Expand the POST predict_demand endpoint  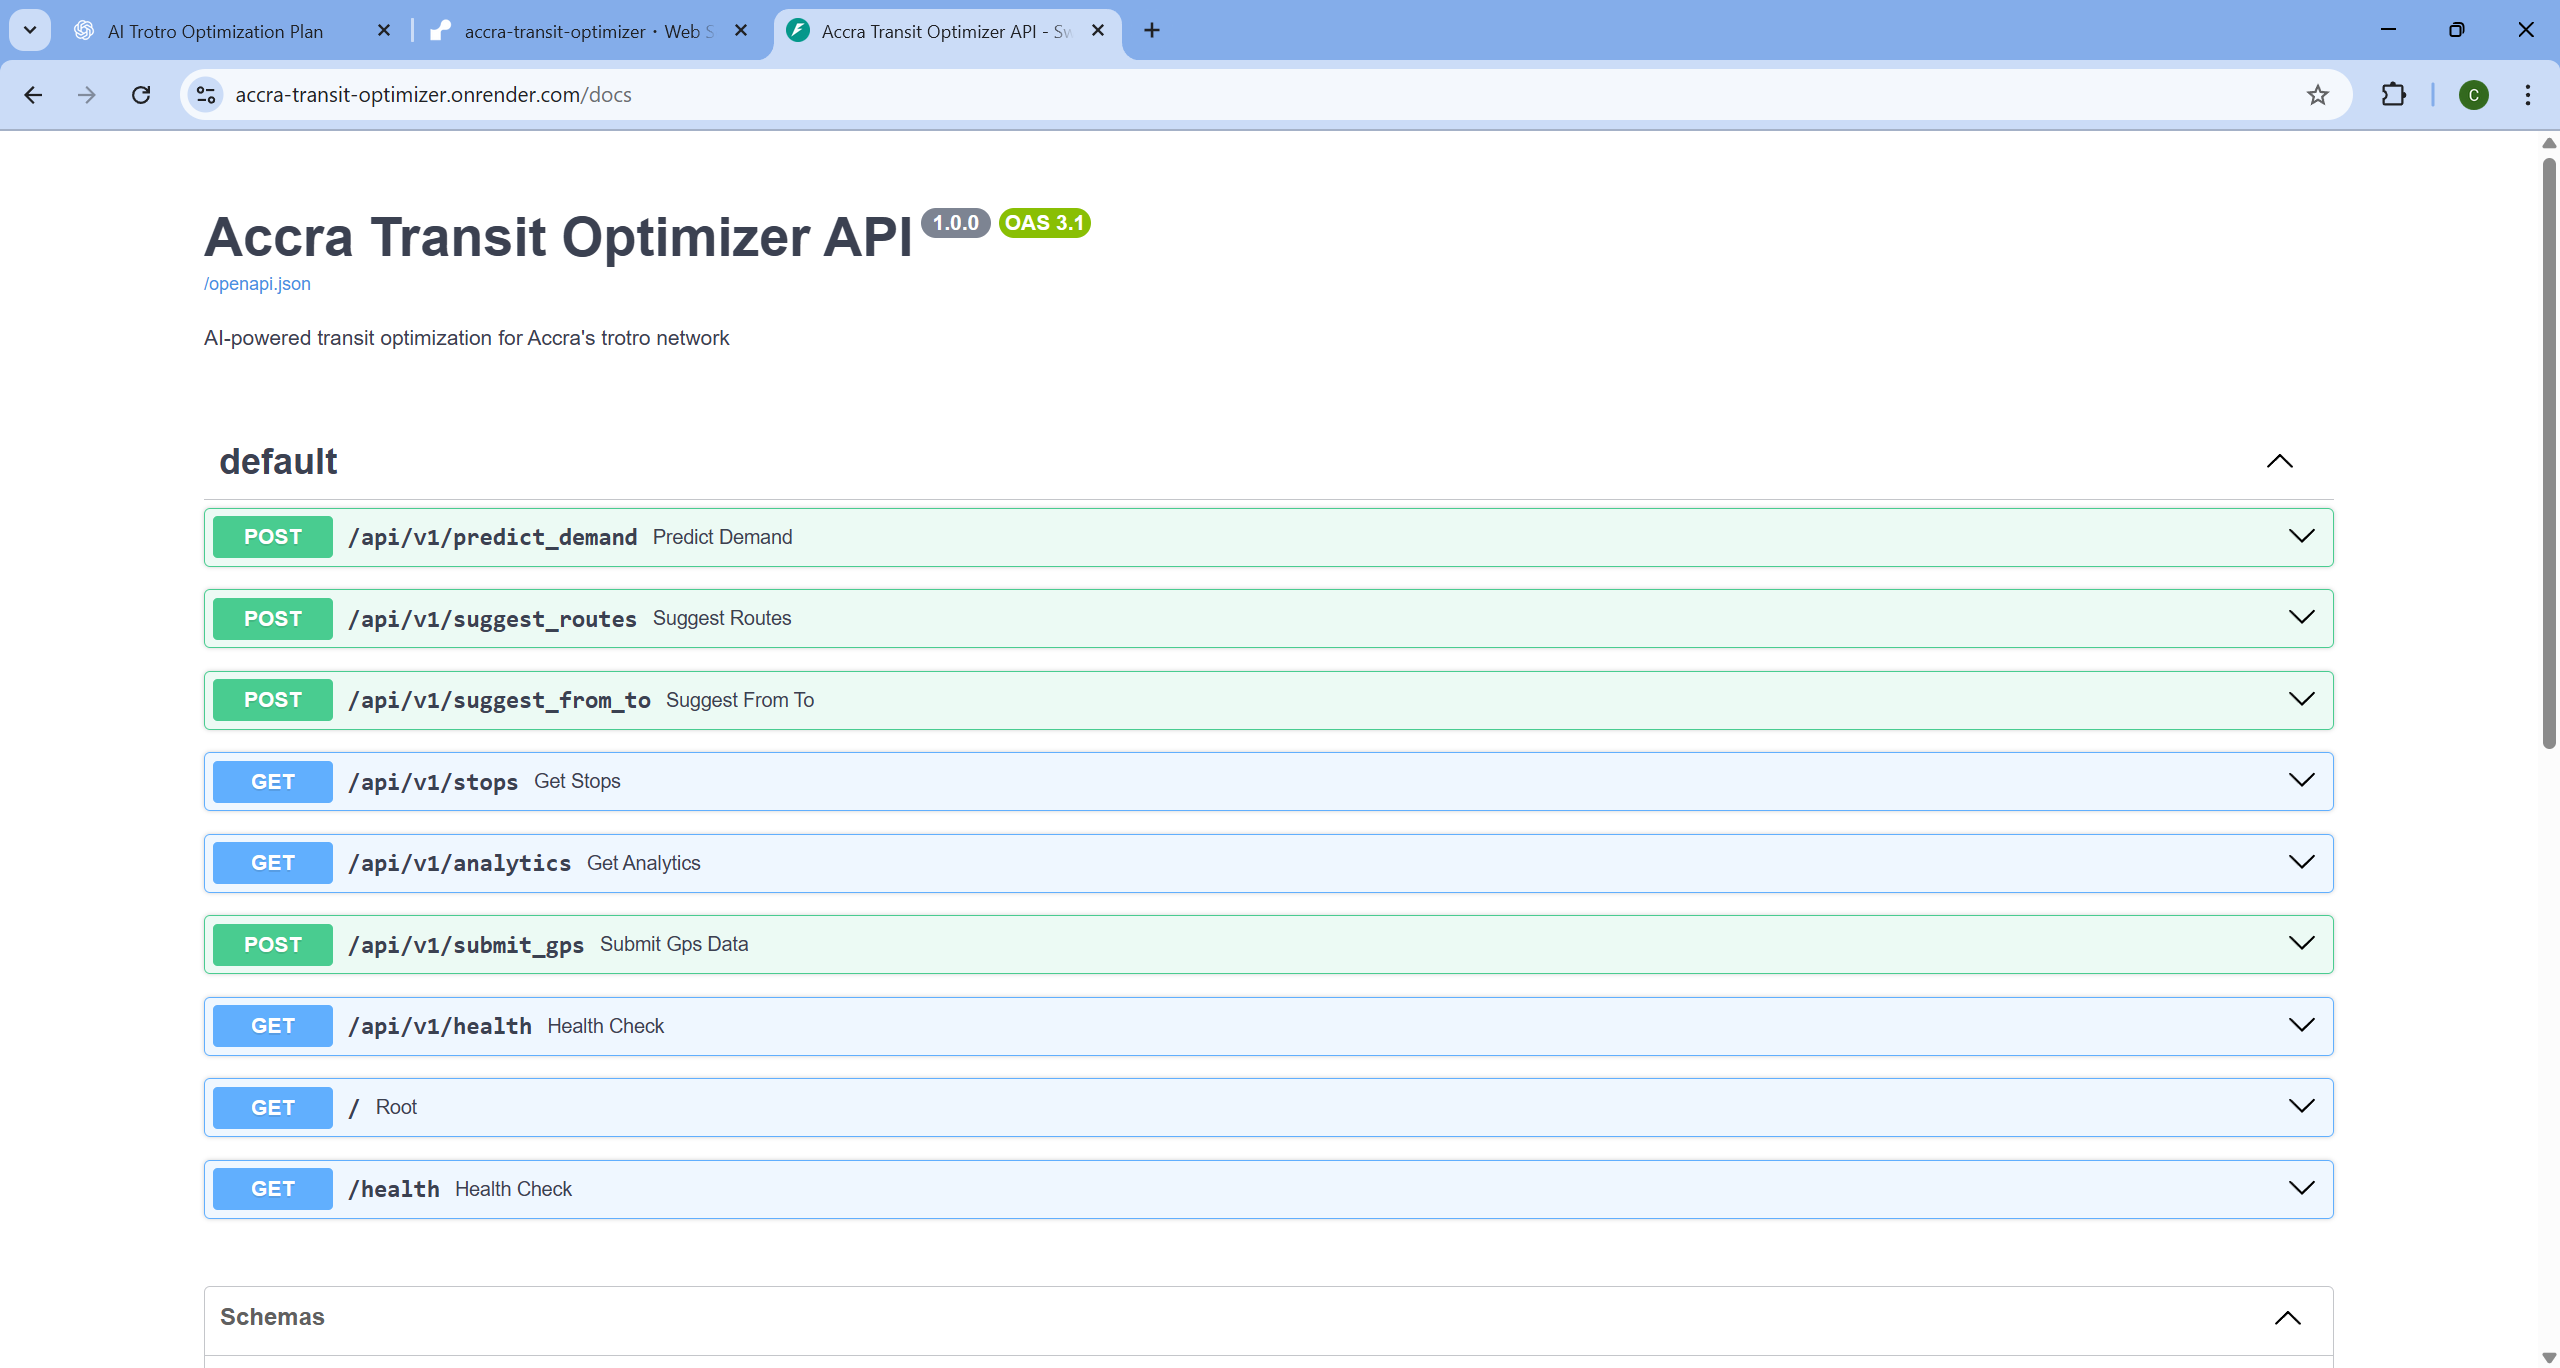pos(2301,537)
